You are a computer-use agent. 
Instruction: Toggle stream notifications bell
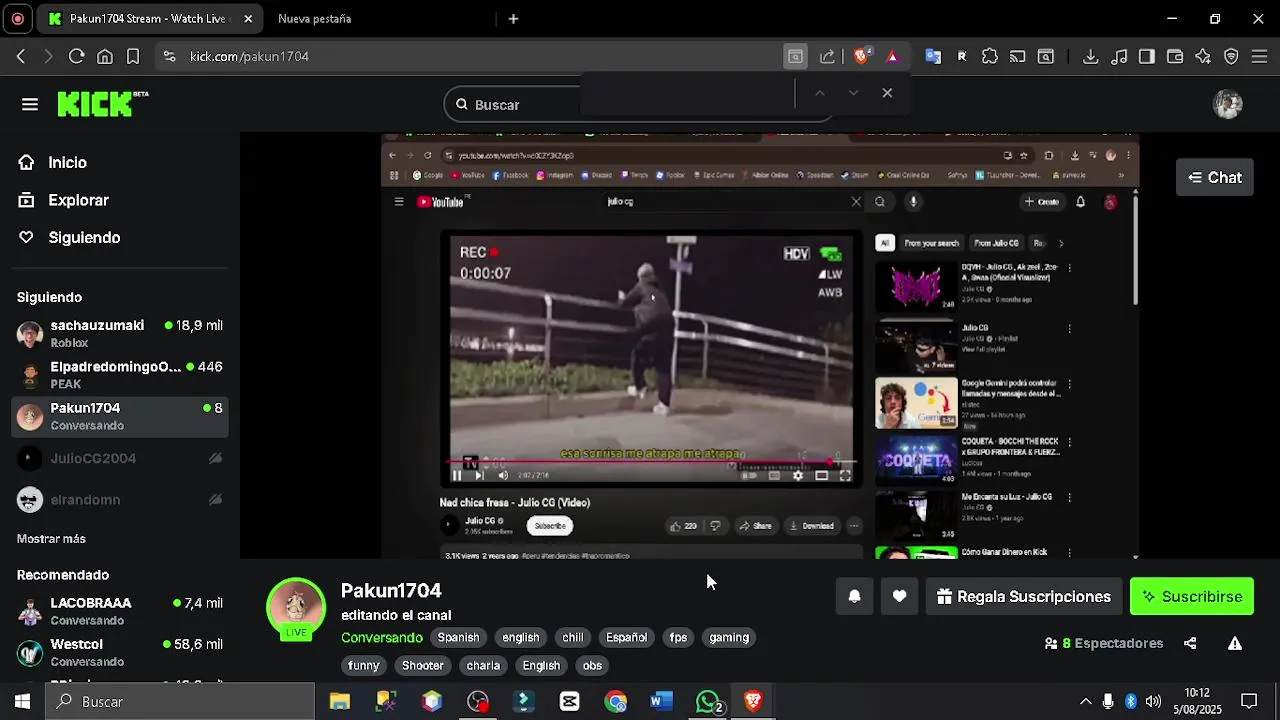click(854, 597)
